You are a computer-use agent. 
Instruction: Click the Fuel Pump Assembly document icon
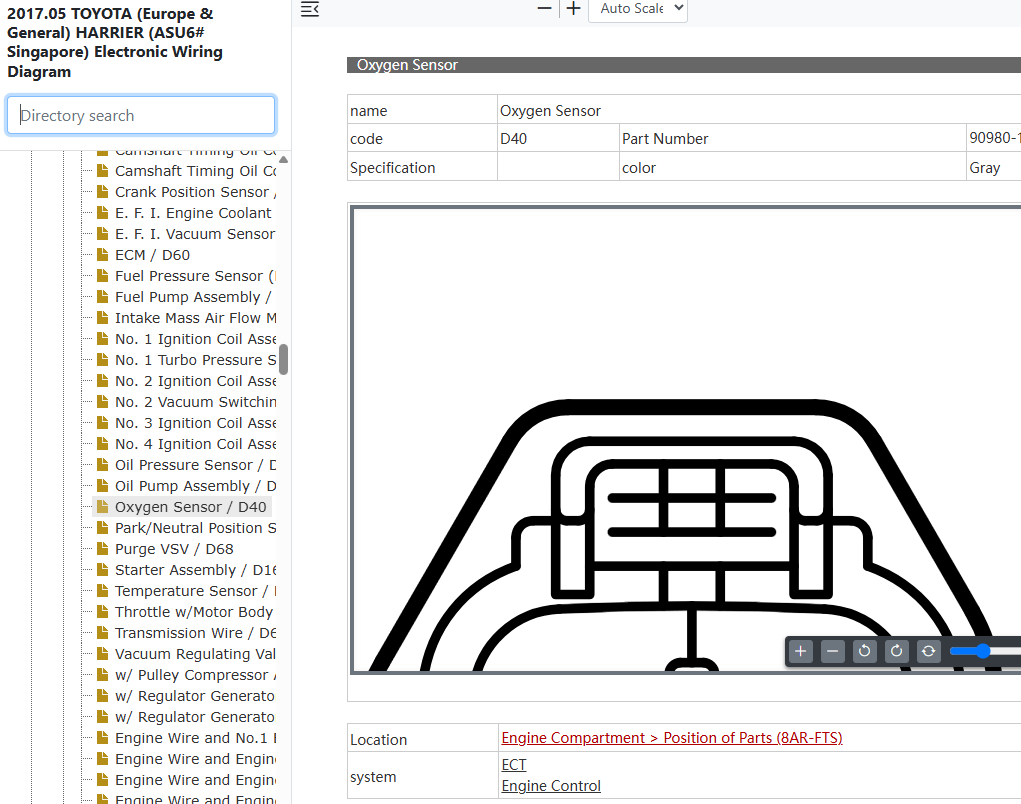tap(102, 296)
